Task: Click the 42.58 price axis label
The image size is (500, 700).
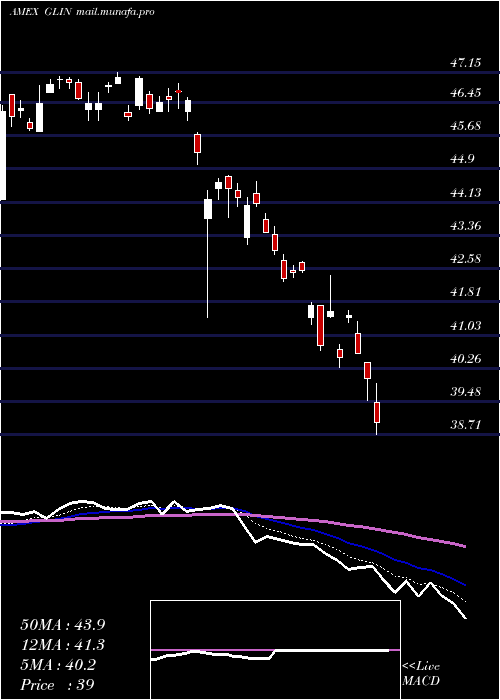Action: (x=465, y=259)
